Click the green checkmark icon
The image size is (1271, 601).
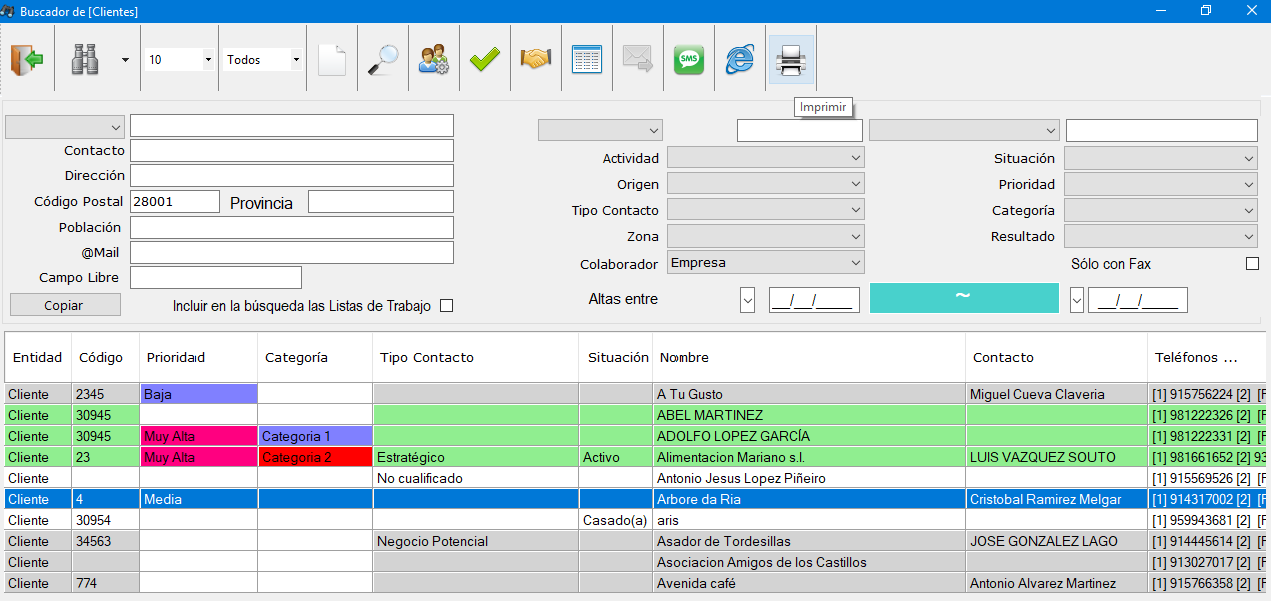coord(485,60)
